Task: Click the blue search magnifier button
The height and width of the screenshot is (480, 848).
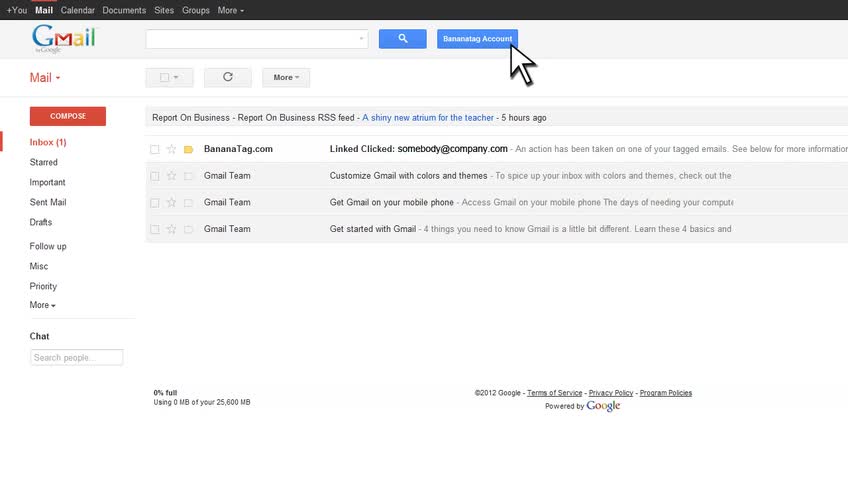Action: 402,39
